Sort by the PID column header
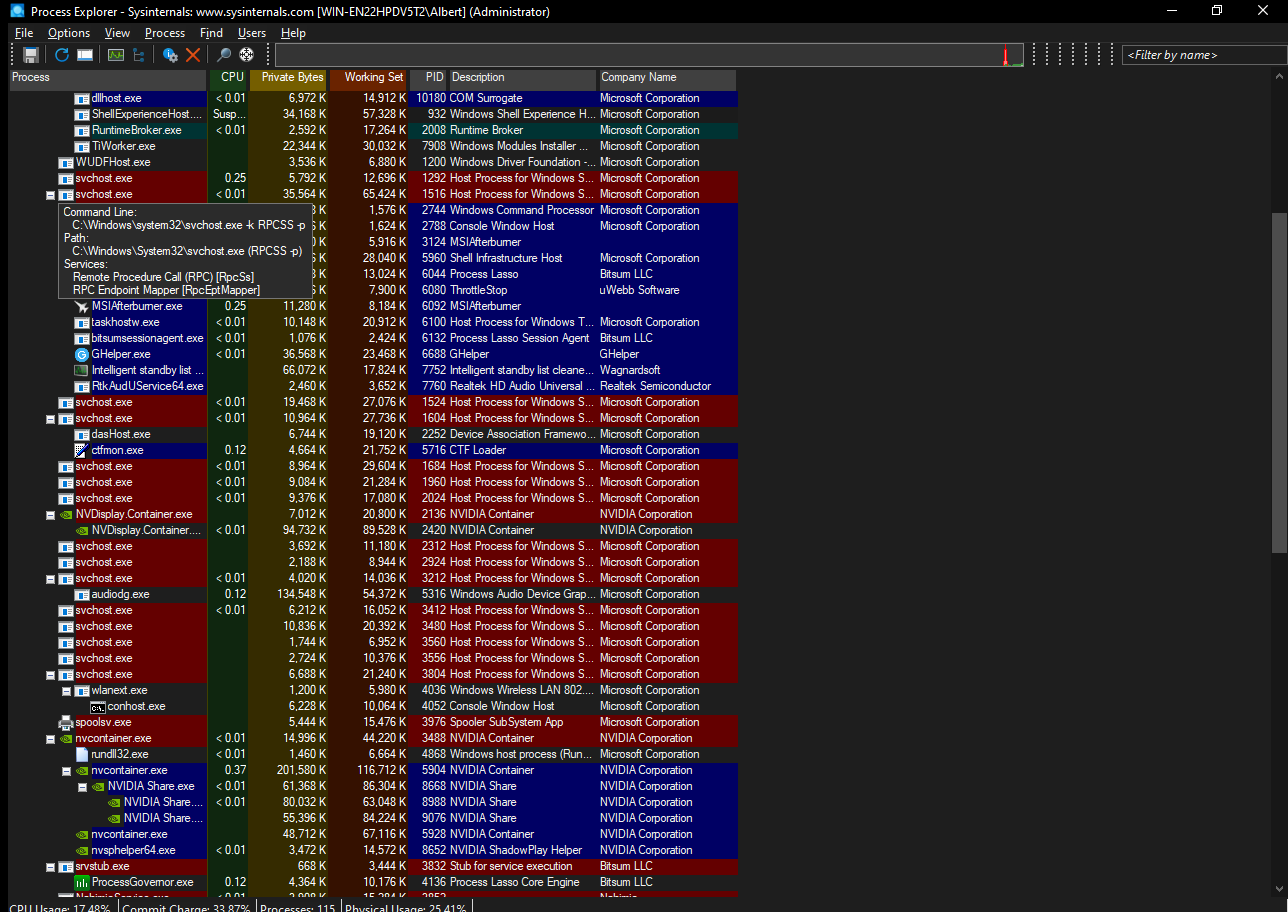This screenshot has height=912, width=1288. [x=429, y=80]
